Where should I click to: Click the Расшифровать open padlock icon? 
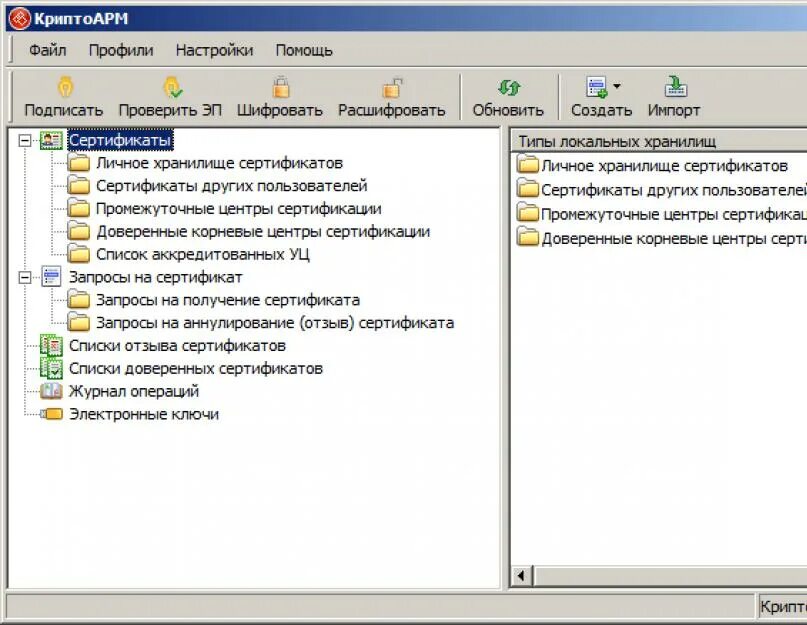pos(392,86)
